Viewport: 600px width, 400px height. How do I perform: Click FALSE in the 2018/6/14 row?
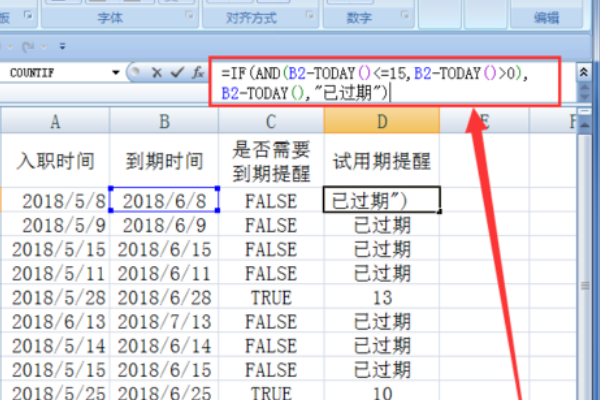pos(271,344)
